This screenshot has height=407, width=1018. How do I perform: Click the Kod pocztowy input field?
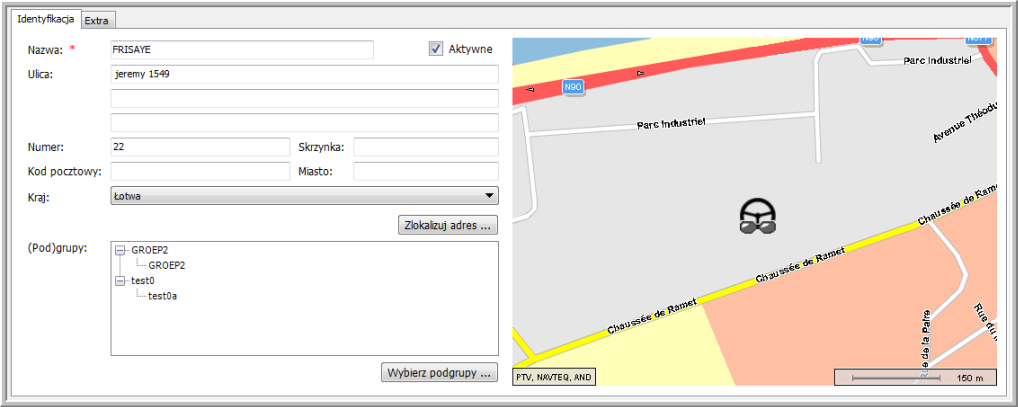click(x=199, y=171)
